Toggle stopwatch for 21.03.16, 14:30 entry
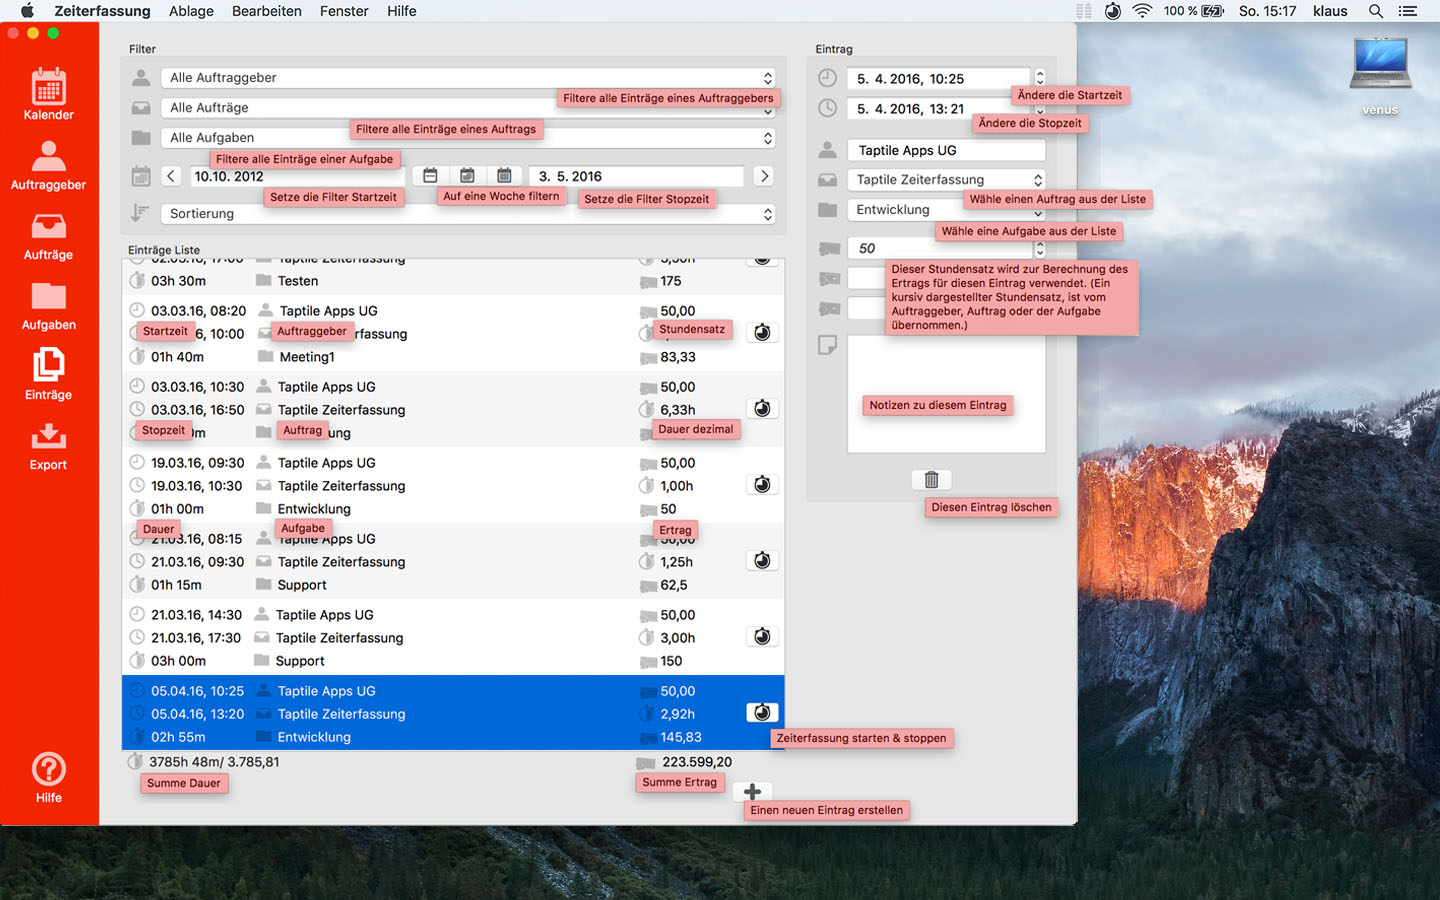 tap(762, 637)
